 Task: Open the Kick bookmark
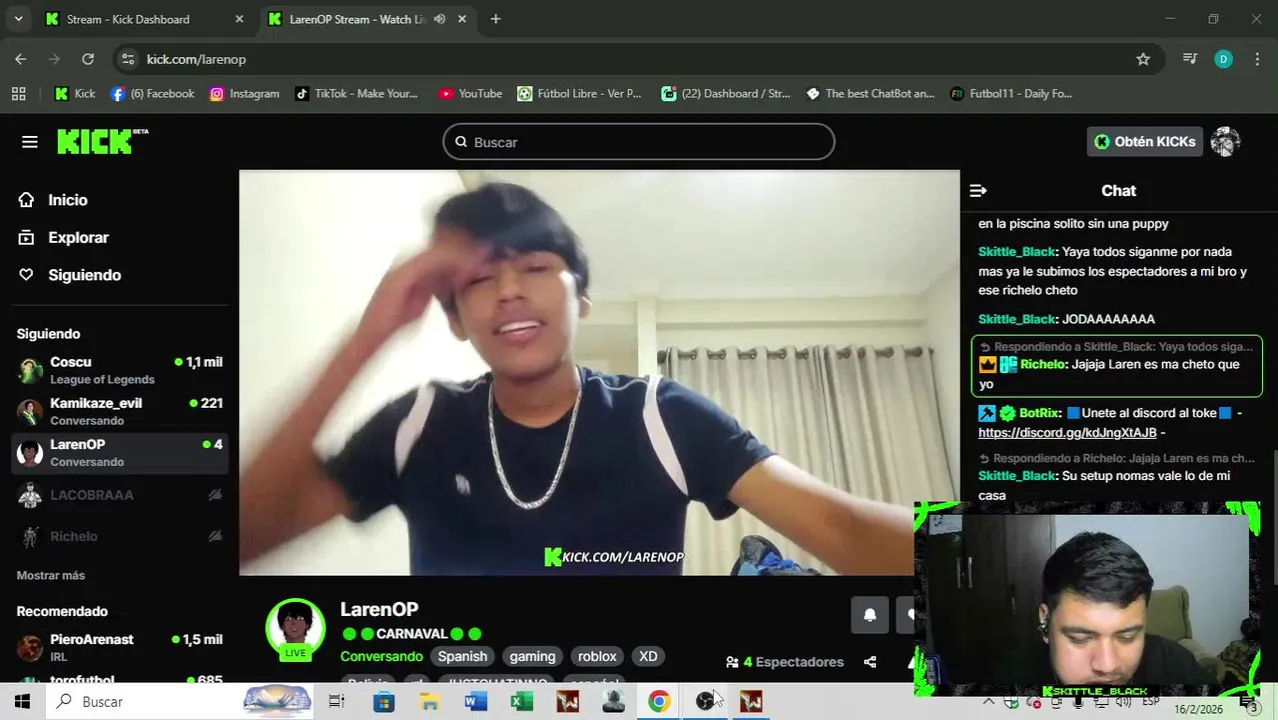(75, 93)
